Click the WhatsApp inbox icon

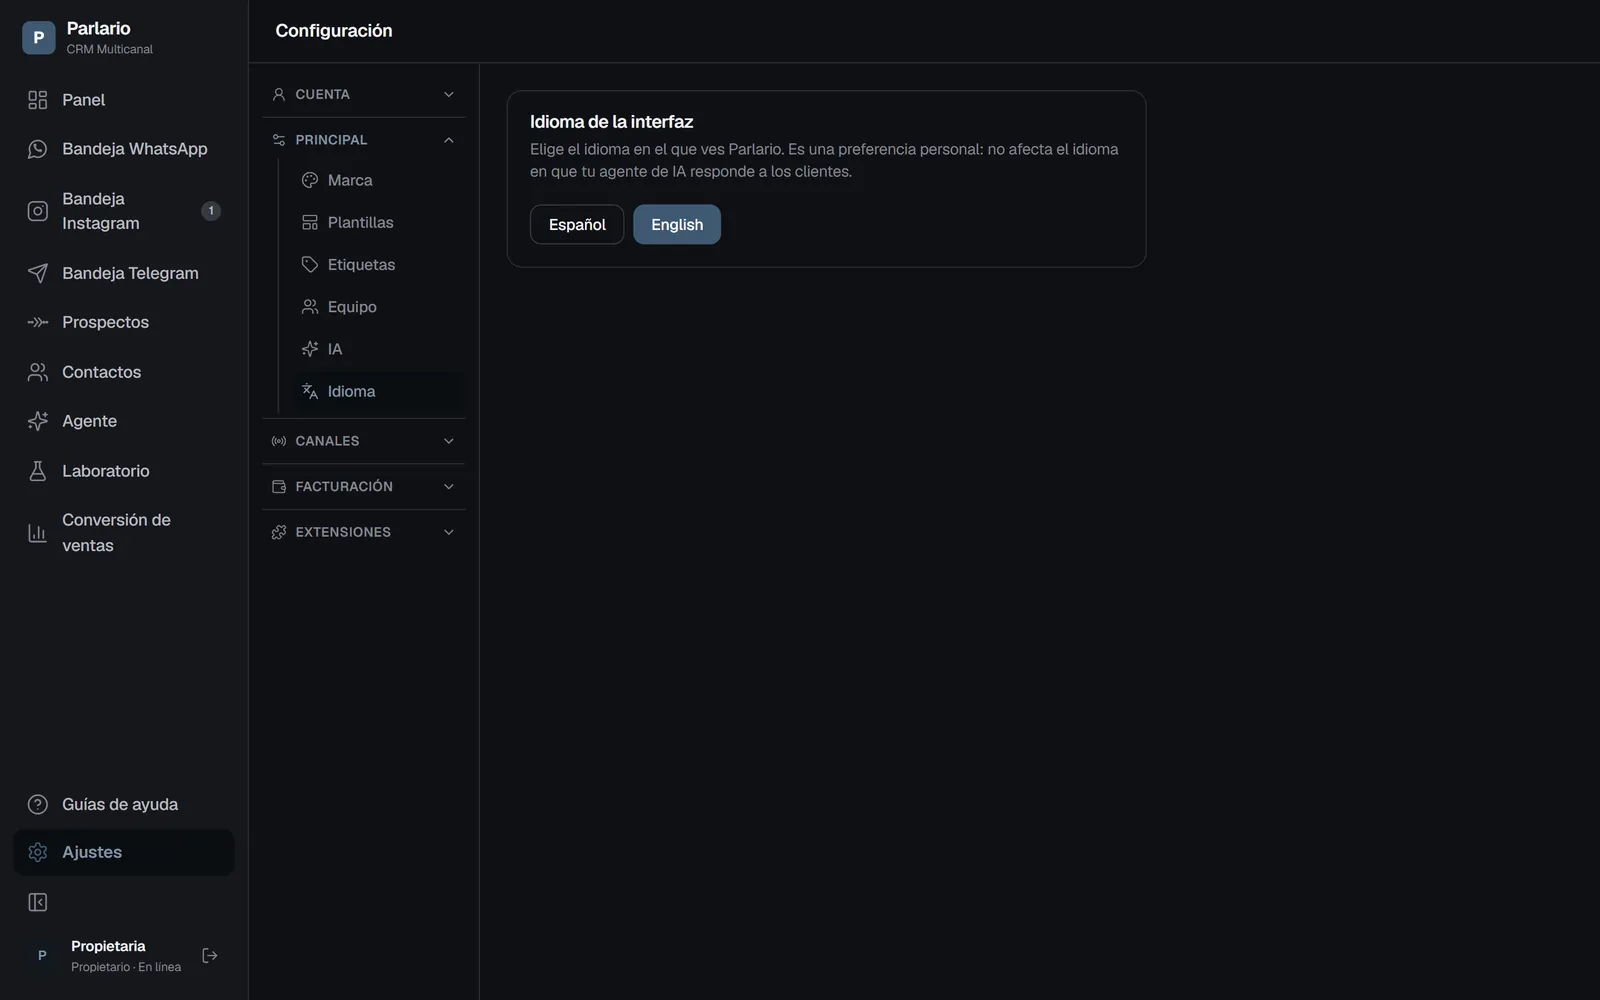(38, 149)
